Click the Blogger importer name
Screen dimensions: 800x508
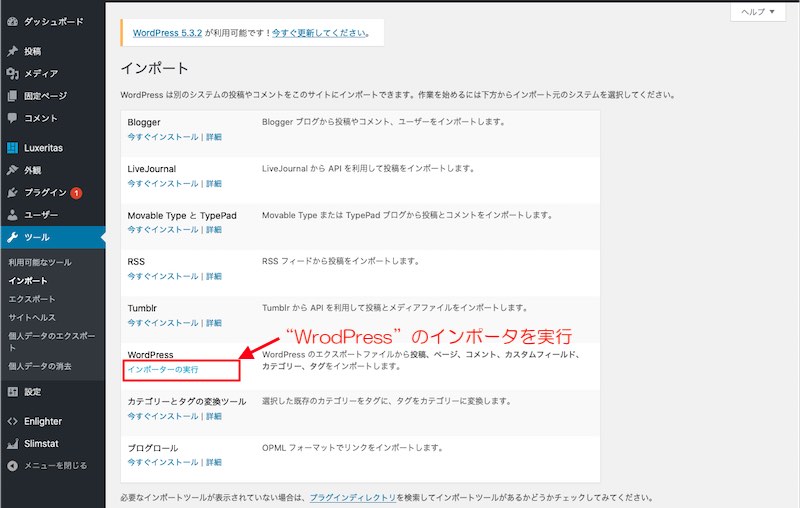click(144, 122)
